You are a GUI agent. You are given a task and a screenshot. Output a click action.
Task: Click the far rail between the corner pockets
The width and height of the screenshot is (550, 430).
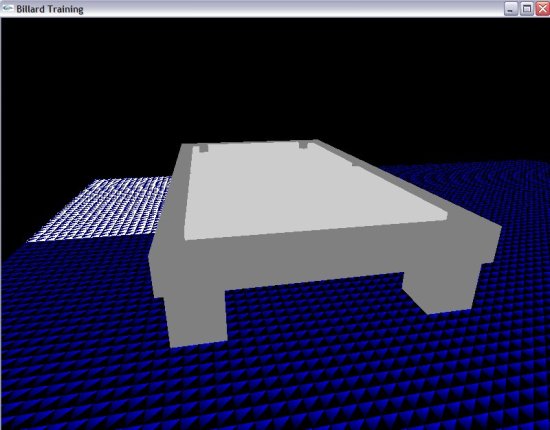(253, 143)
